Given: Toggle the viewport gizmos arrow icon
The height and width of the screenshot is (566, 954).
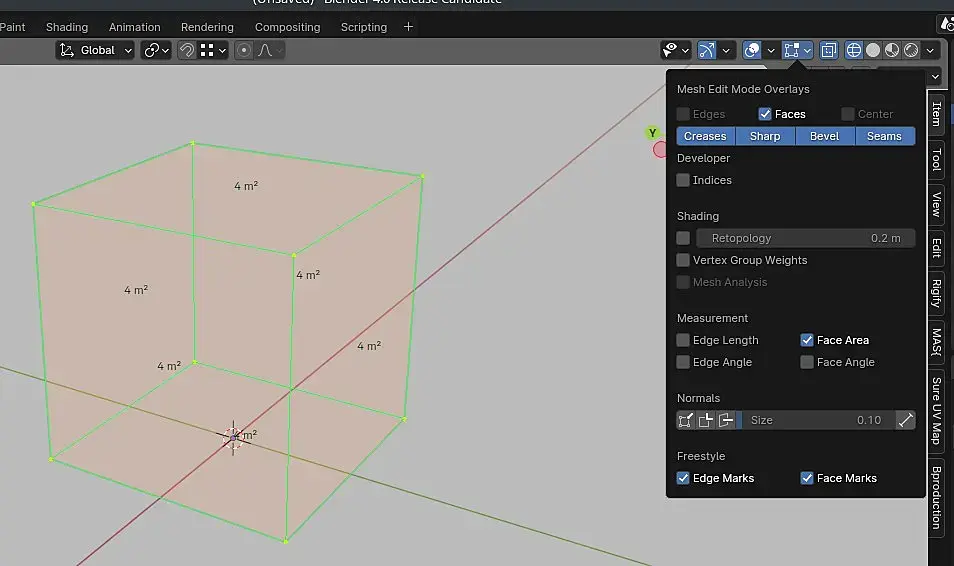Looking at the screenshot, I should [706, 50].
